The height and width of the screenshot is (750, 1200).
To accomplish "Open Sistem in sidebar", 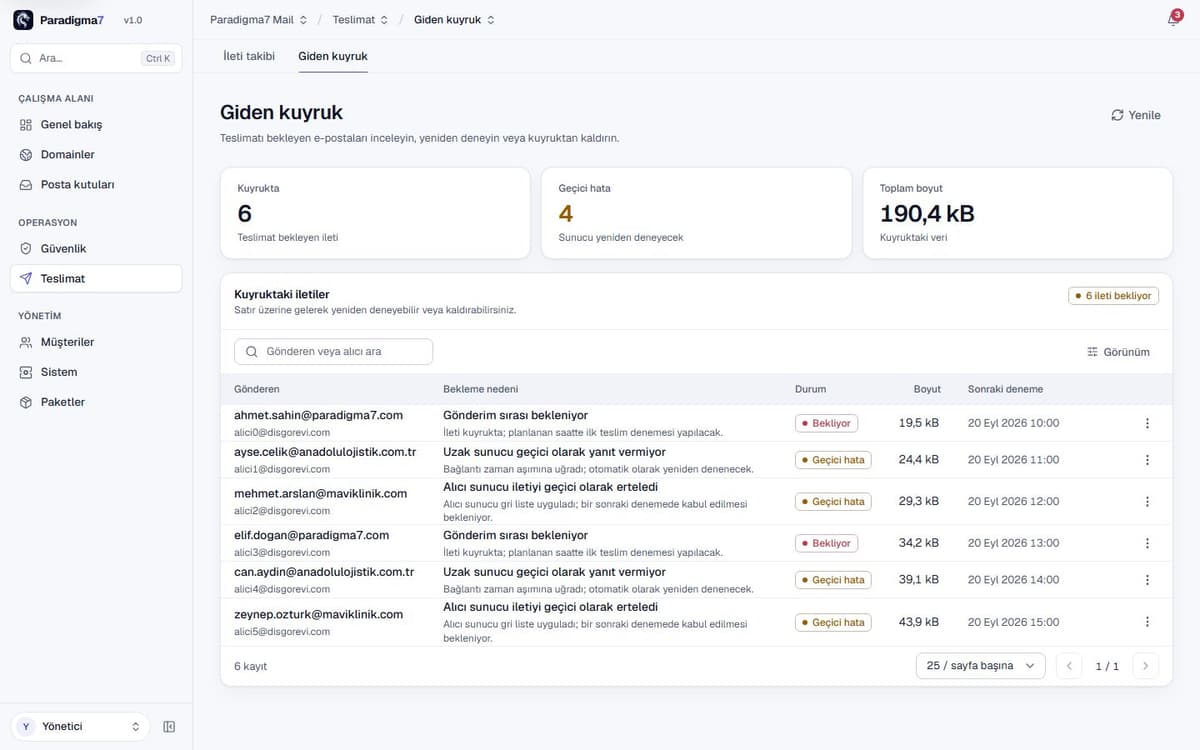I will coord(96,372).
